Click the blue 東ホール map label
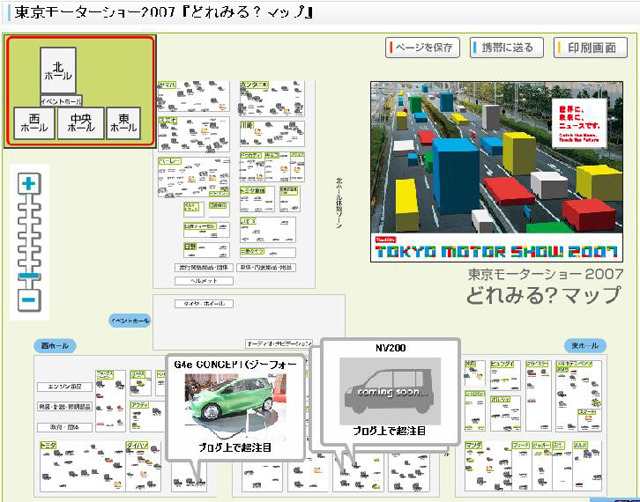This screenshot has height=502, width=640. 585,346
